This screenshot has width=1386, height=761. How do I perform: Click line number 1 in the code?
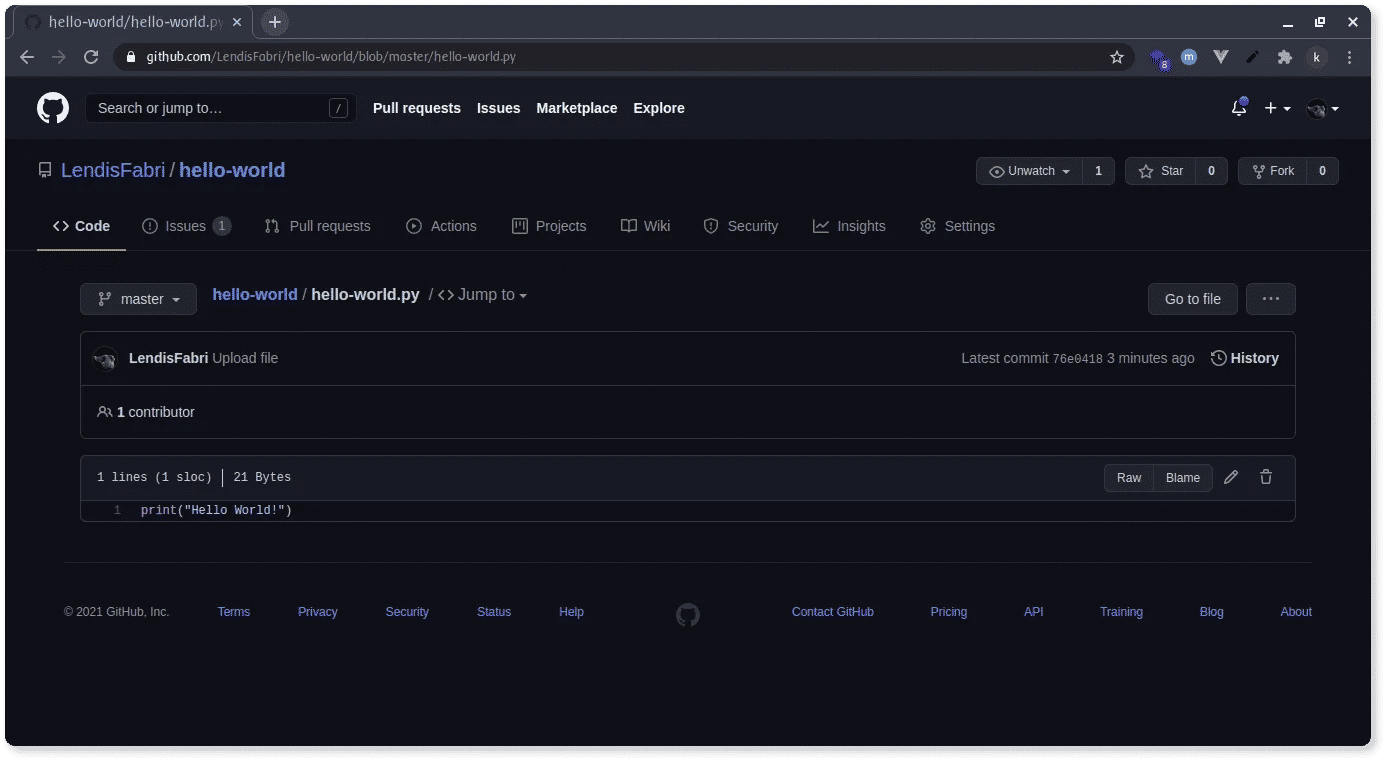(x=117, y=511)
